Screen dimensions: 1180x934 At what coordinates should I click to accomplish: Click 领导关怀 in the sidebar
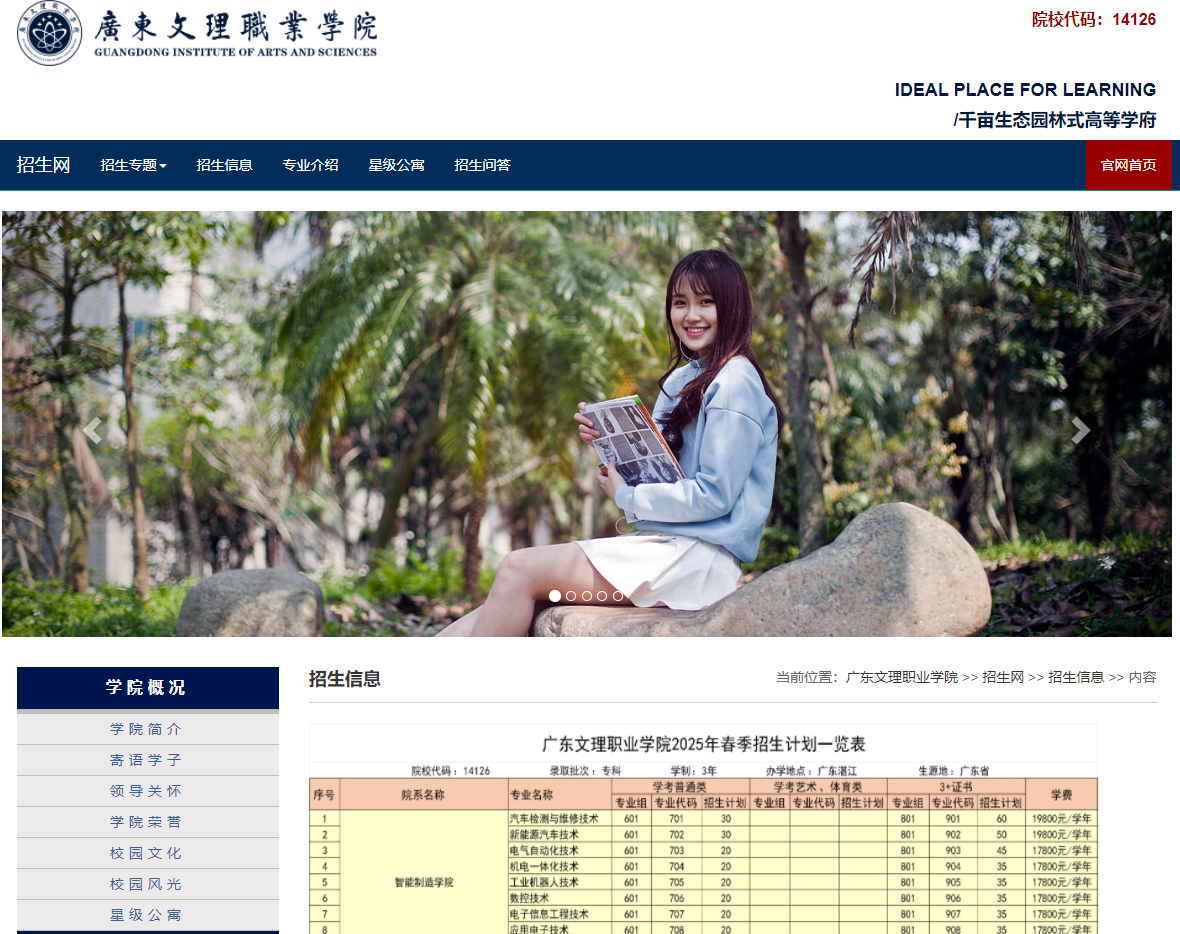tap(147, 791)
